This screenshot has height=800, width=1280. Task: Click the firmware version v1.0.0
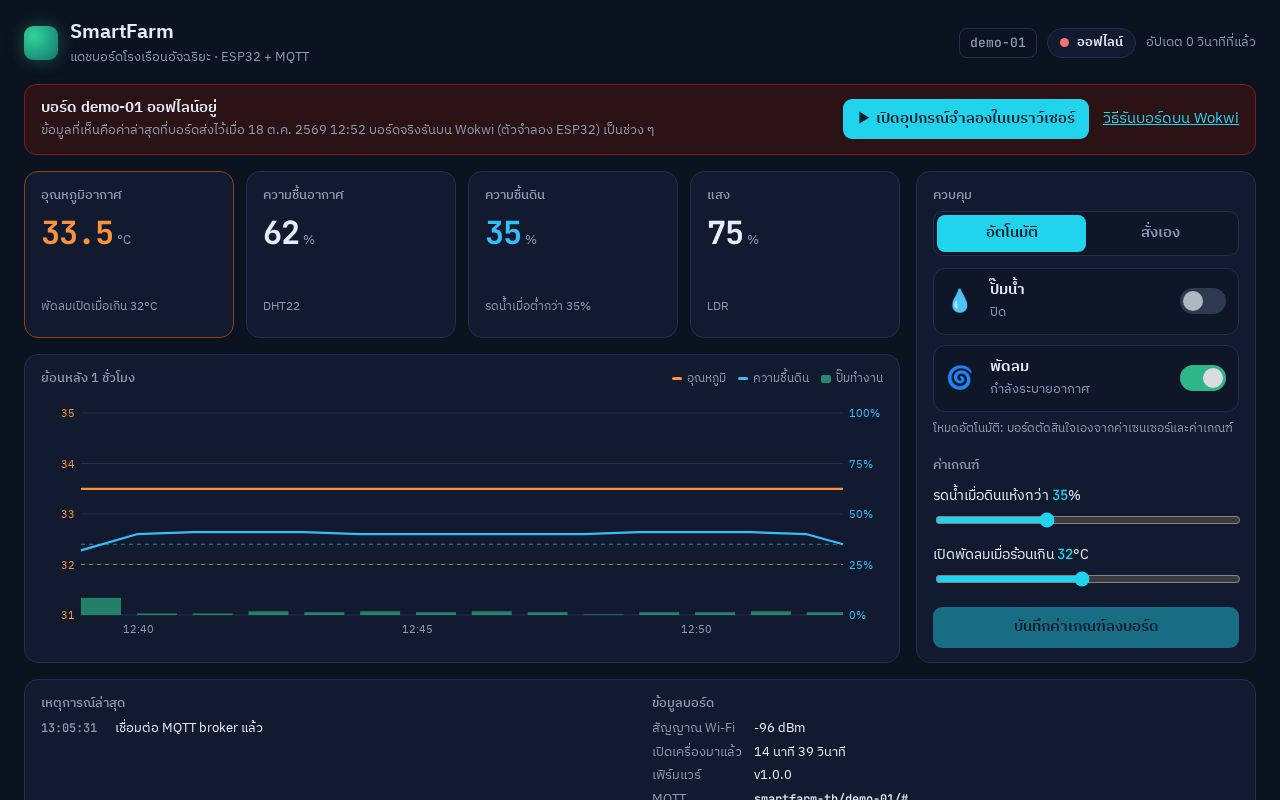772,775
